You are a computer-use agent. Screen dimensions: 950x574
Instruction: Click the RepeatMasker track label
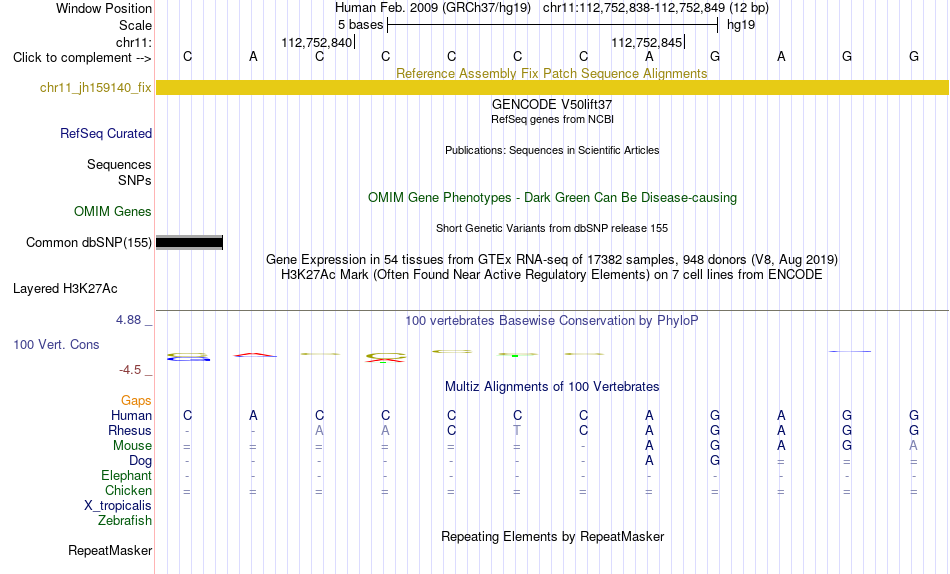[110, 550]
